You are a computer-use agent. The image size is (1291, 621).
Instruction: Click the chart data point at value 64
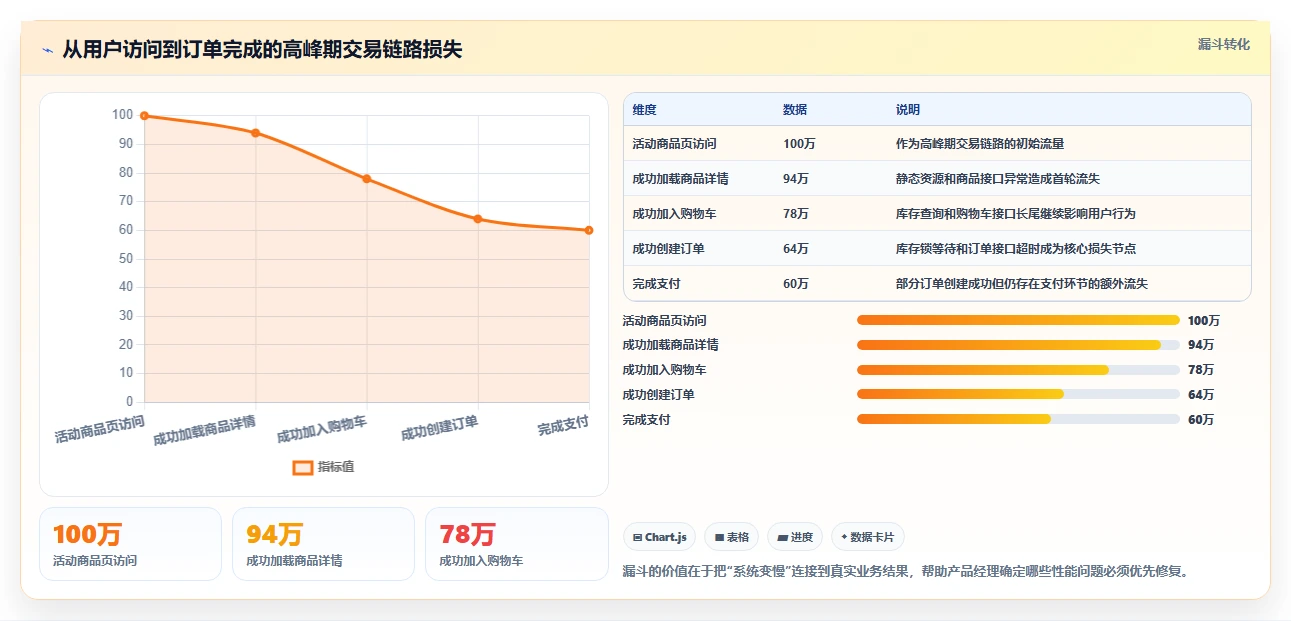(x=478, y=219)
